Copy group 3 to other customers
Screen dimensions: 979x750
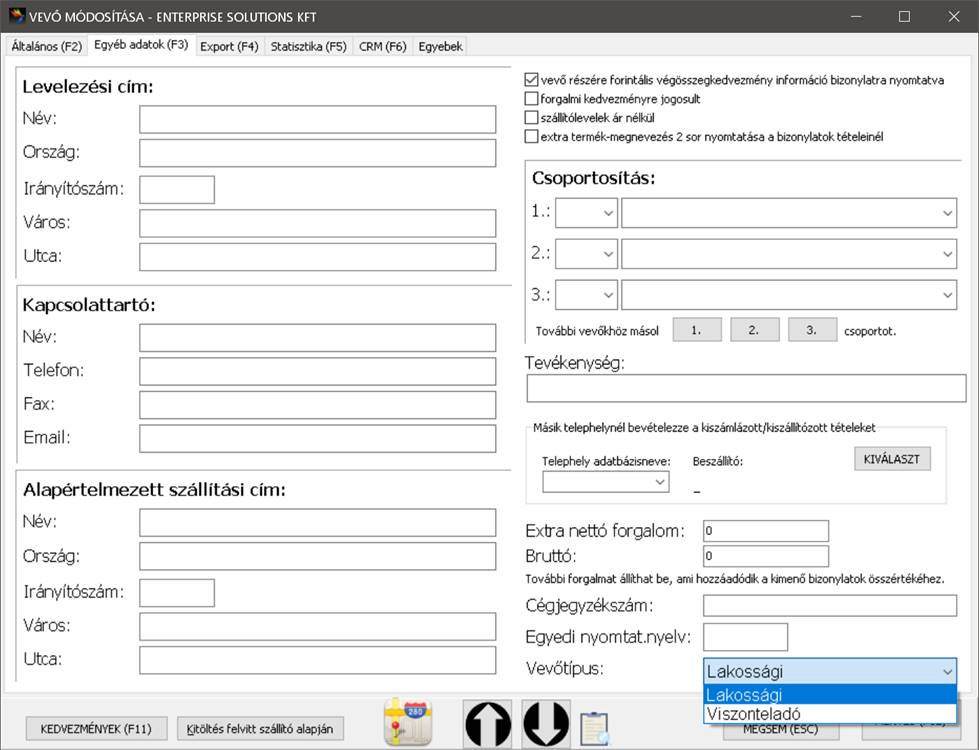coord(812,330)
